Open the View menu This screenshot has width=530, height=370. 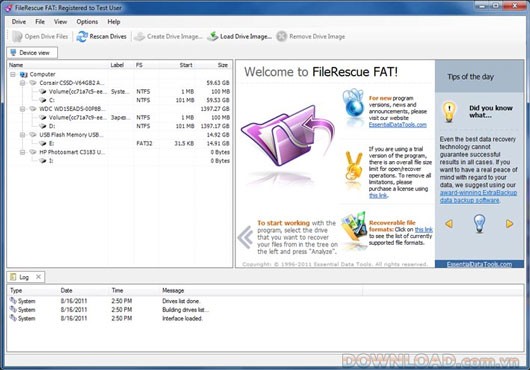(61, 22)
